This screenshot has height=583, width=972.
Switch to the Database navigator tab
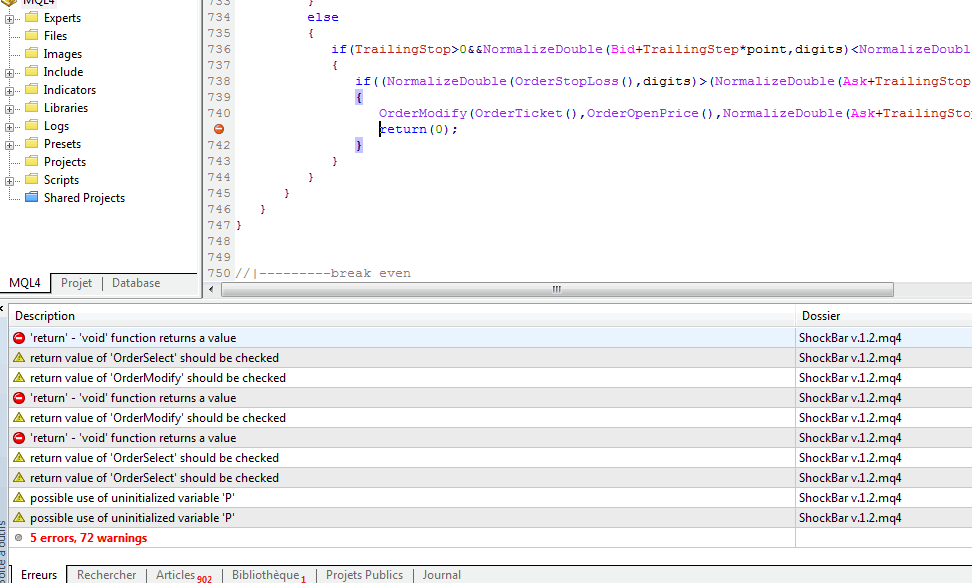tap(136, 283)
